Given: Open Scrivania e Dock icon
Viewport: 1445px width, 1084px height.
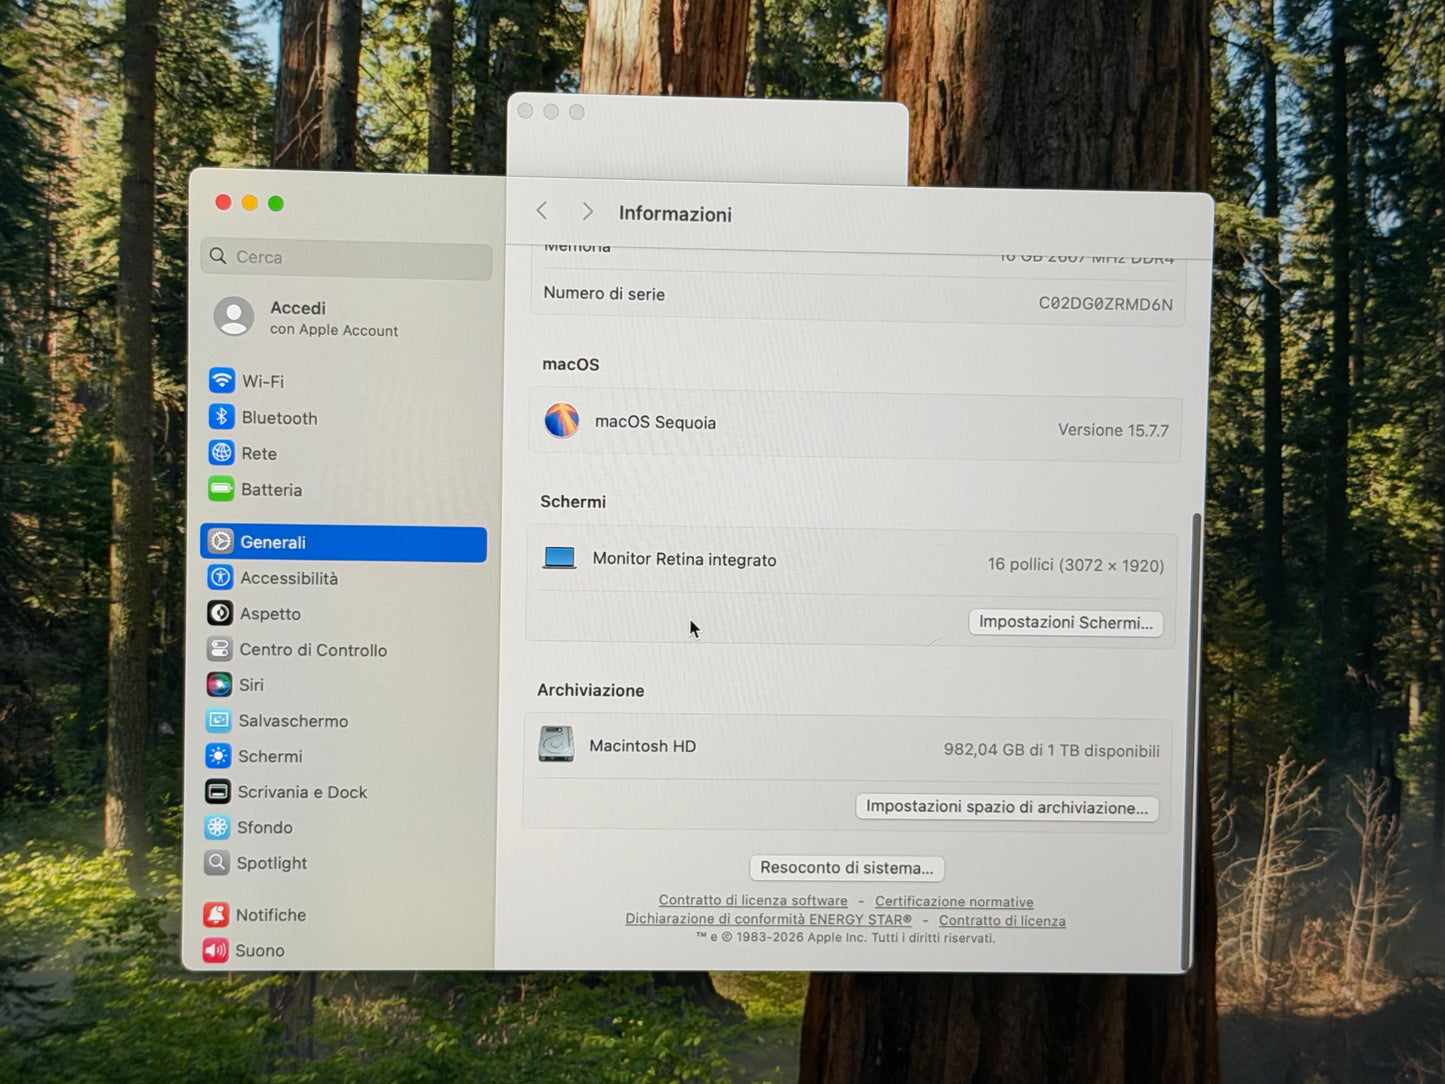Looking at the screenshot, I should click(x=218, y=791).
